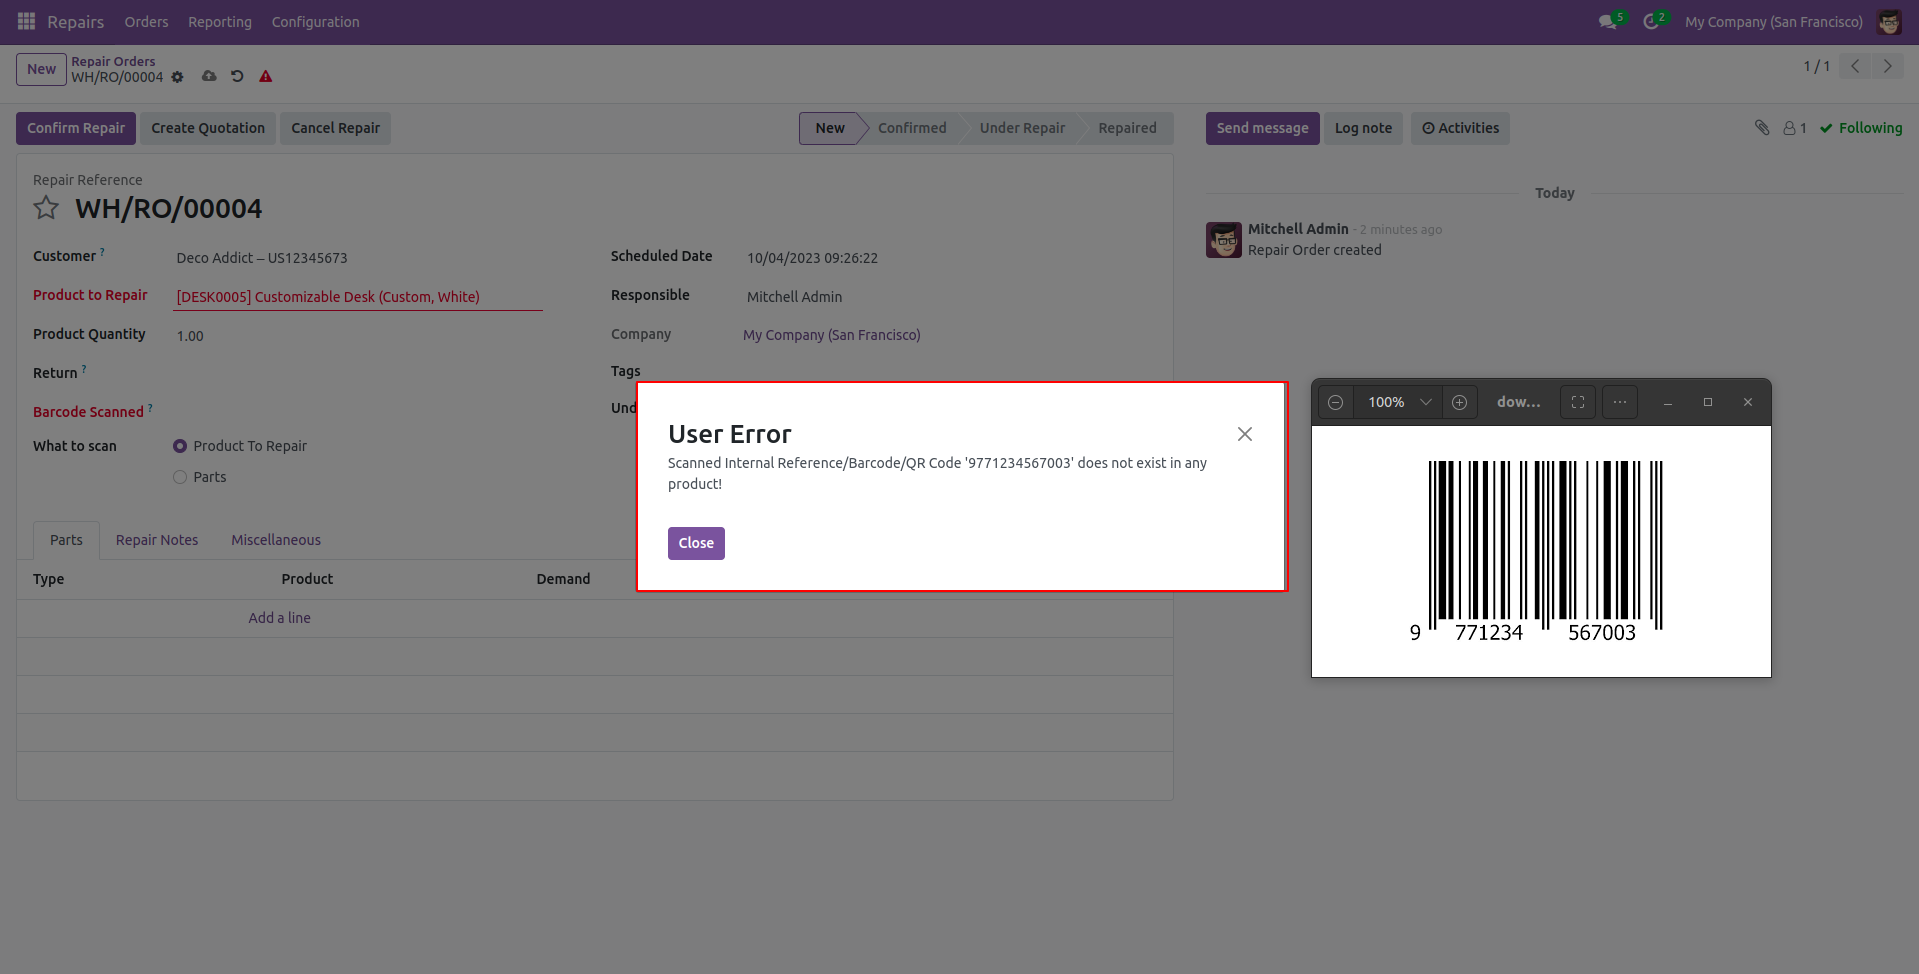Close the barcode viewer window

(1748, 402)
